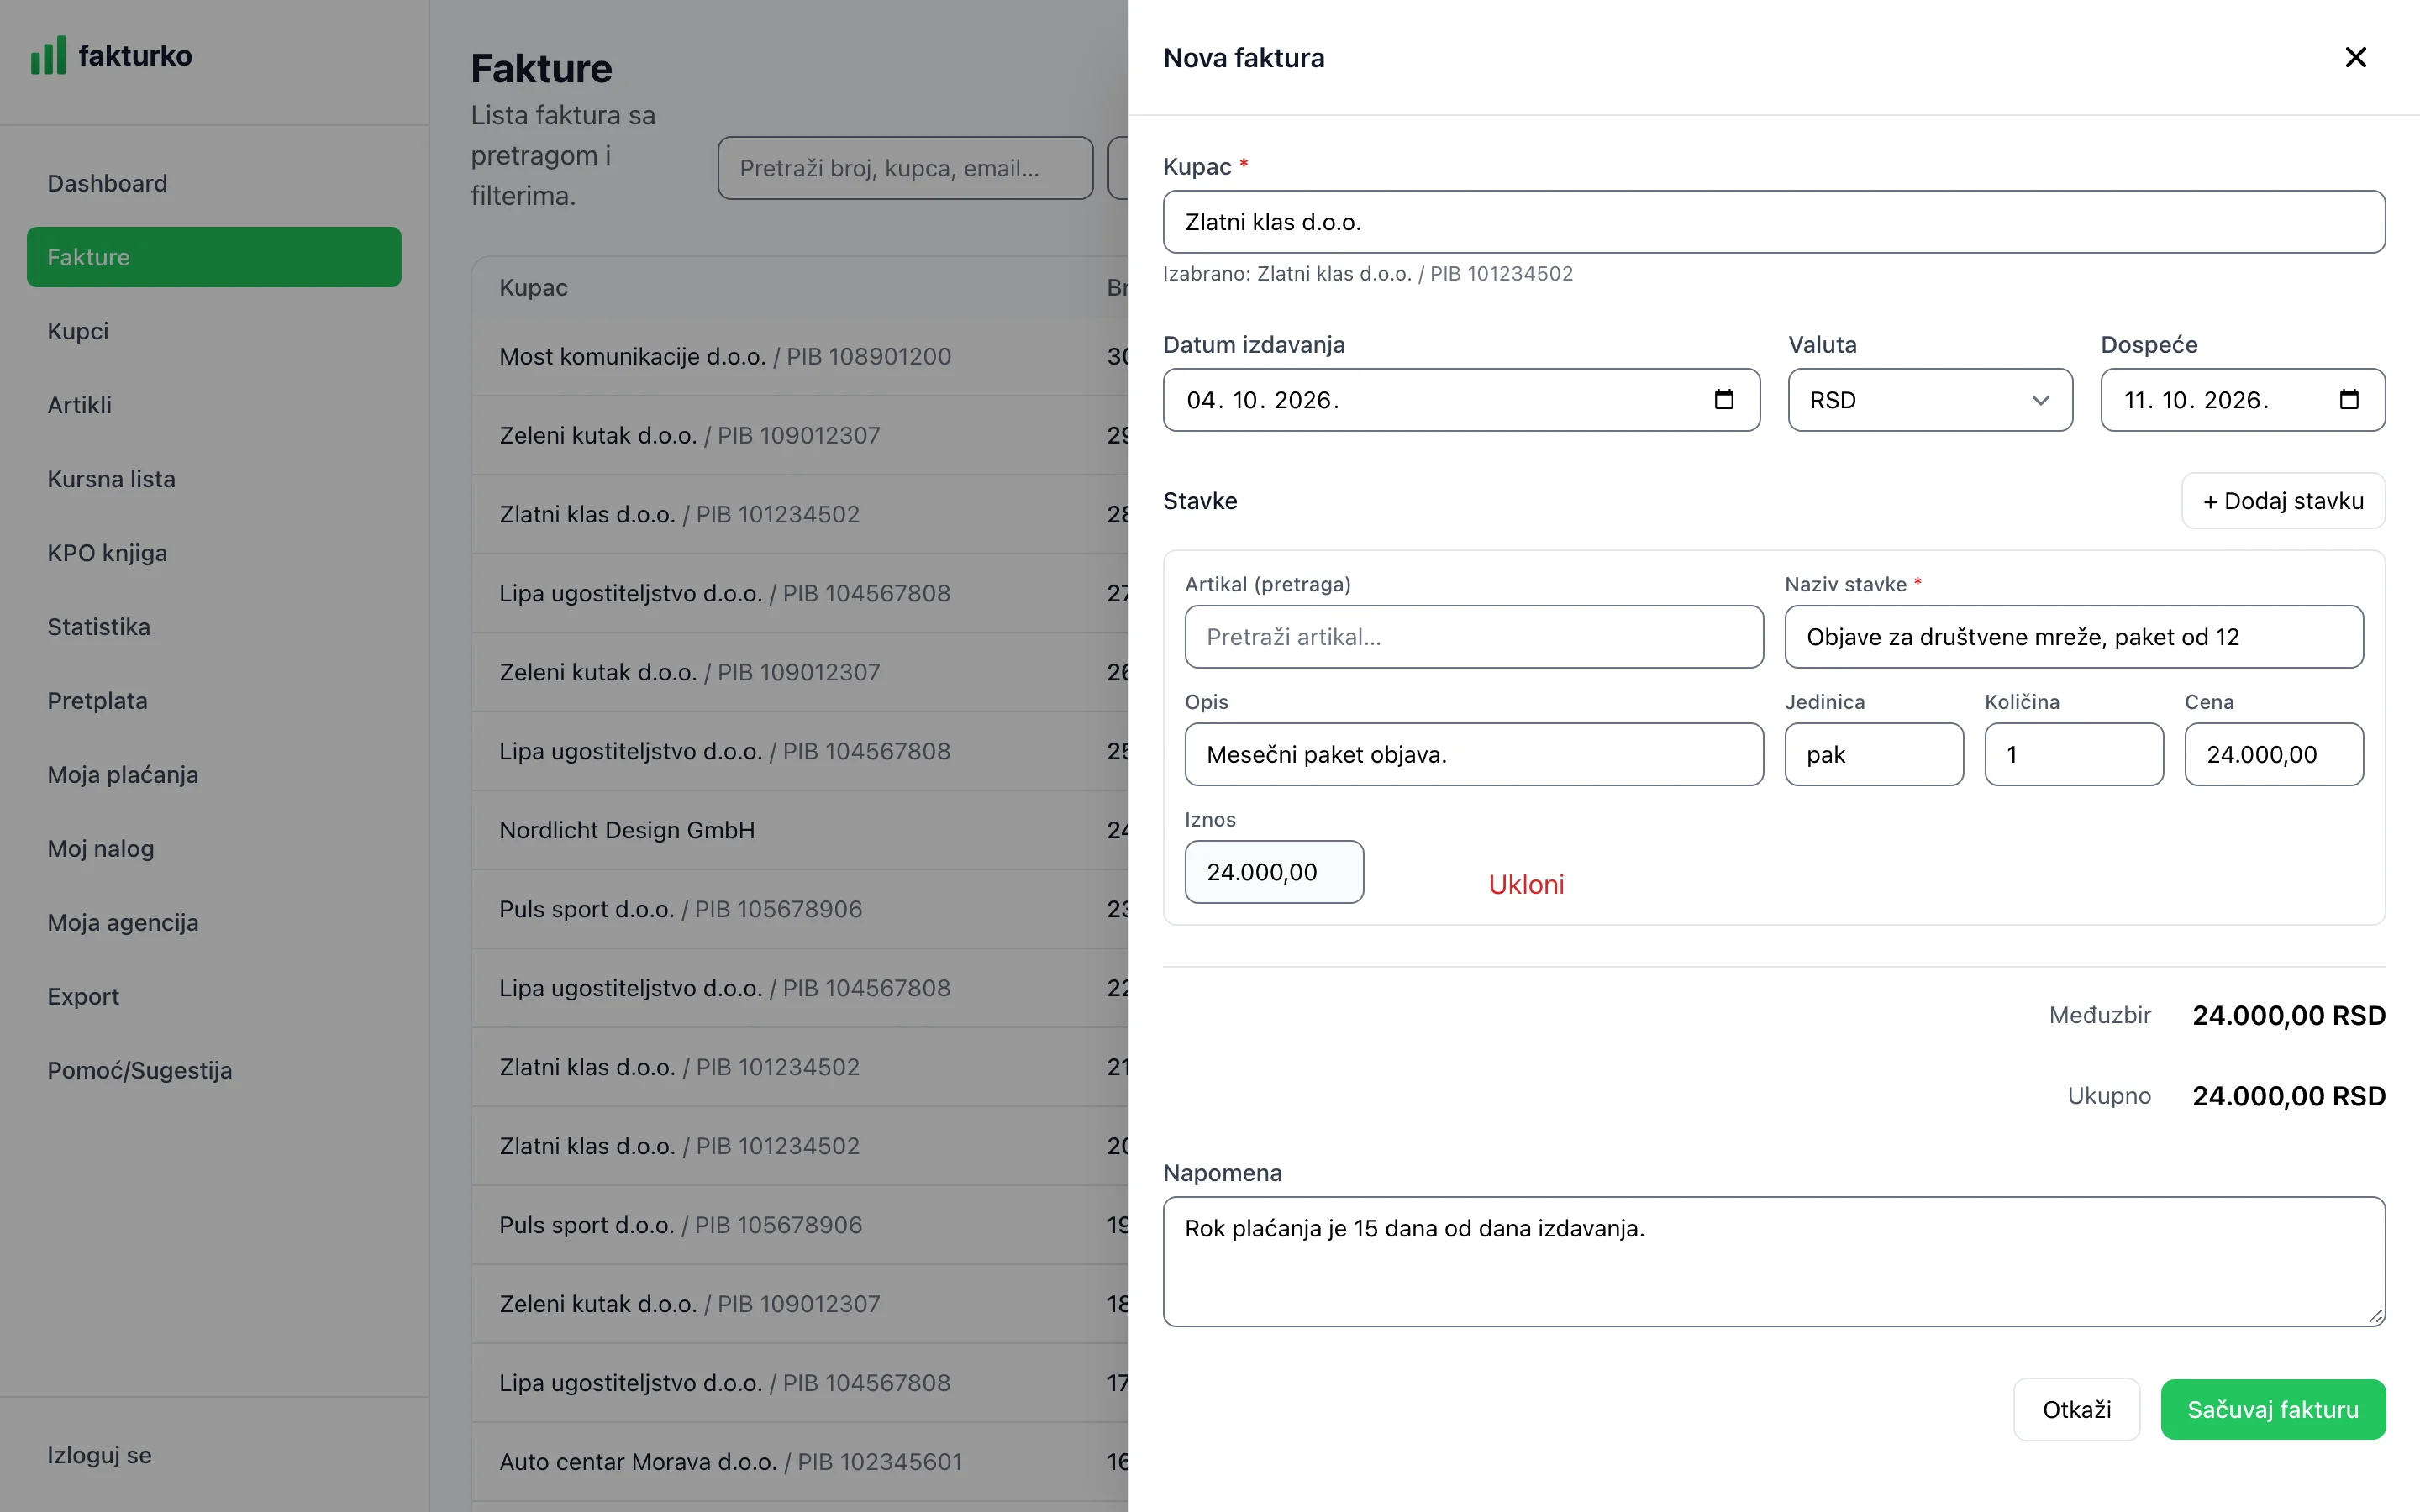Image resolution: width=2420 pixels, height=1512 pixels.
Task: Click the Iznos field
Action: tap(1274, 872)
